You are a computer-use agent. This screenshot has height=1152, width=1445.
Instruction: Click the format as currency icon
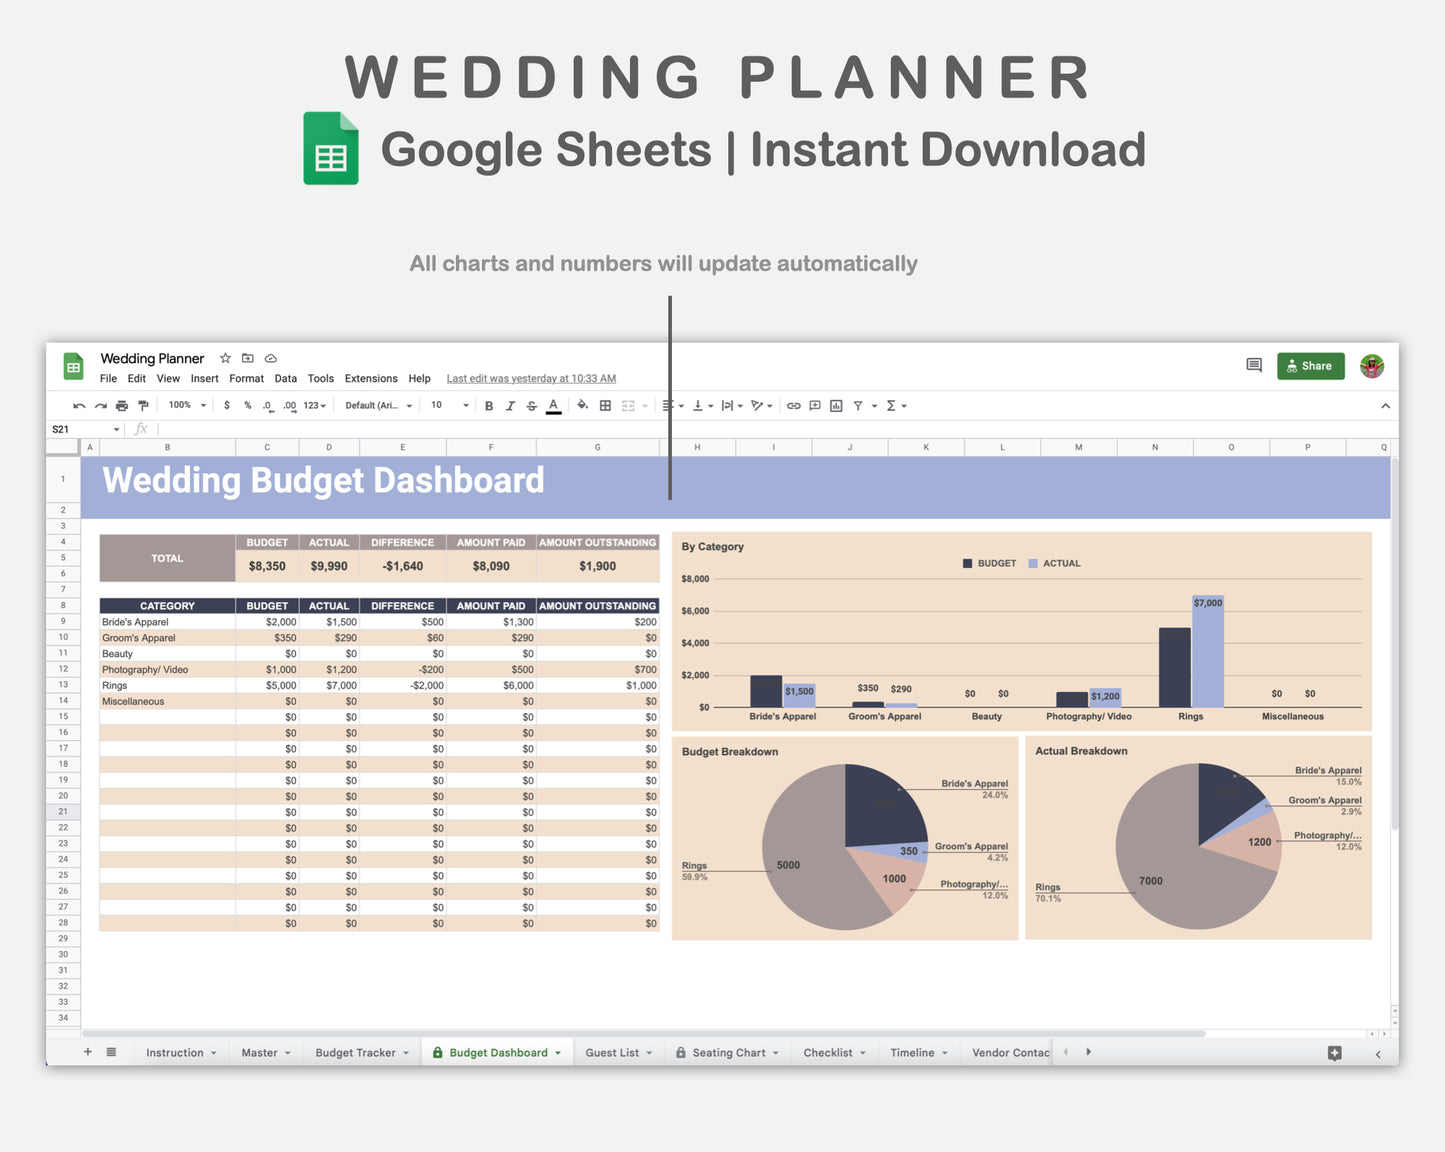pos(227,405)
